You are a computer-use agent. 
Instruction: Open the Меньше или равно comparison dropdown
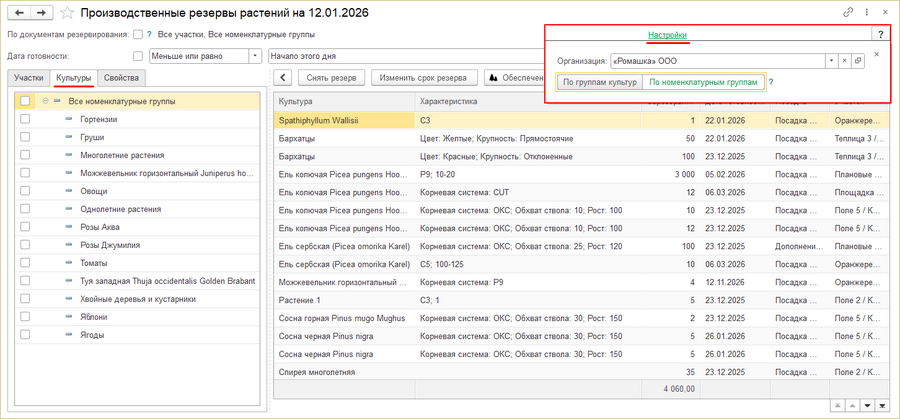(255, 56)
